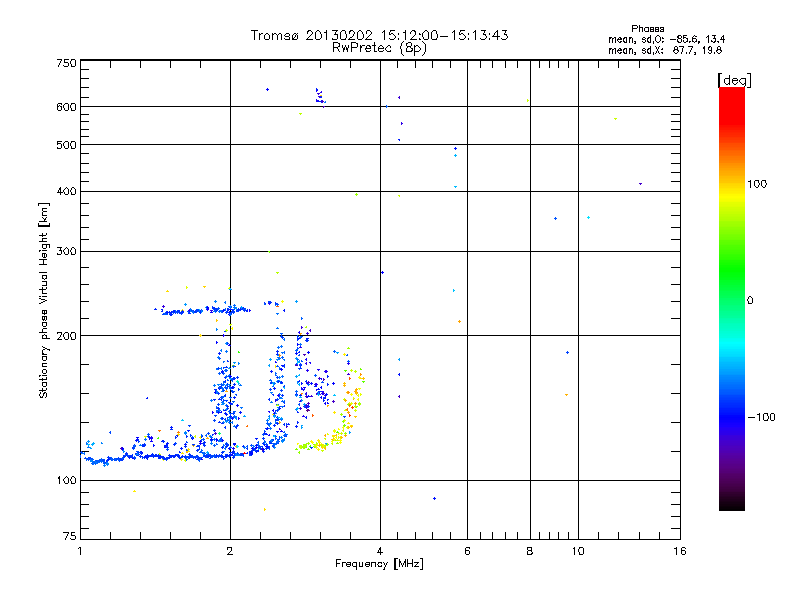The height and width of the screenshot is (600, 800).
Task: Click the "6" frequency axis tick label
Action: 467,551
